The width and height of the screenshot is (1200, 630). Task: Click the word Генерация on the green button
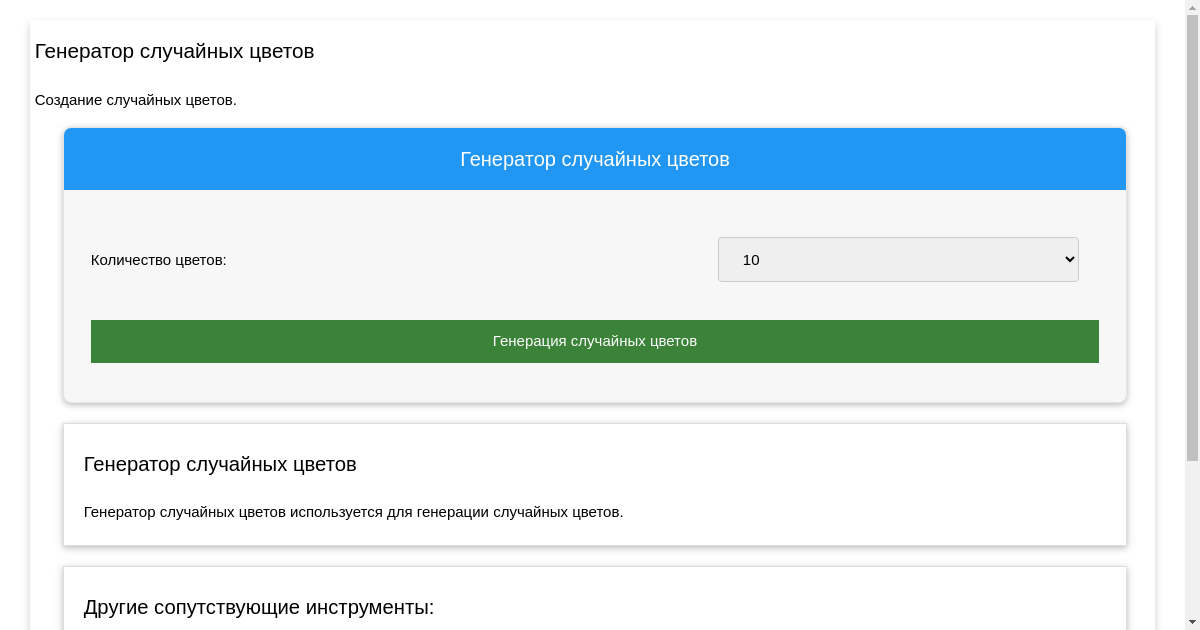point(529,341)
